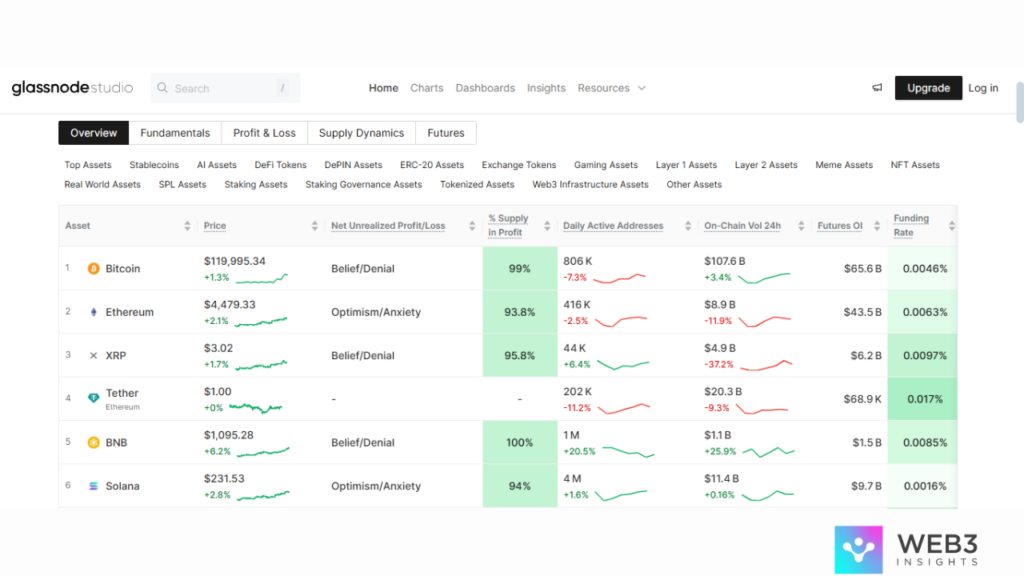Sort by Asset column arrows

coord(187,226)
